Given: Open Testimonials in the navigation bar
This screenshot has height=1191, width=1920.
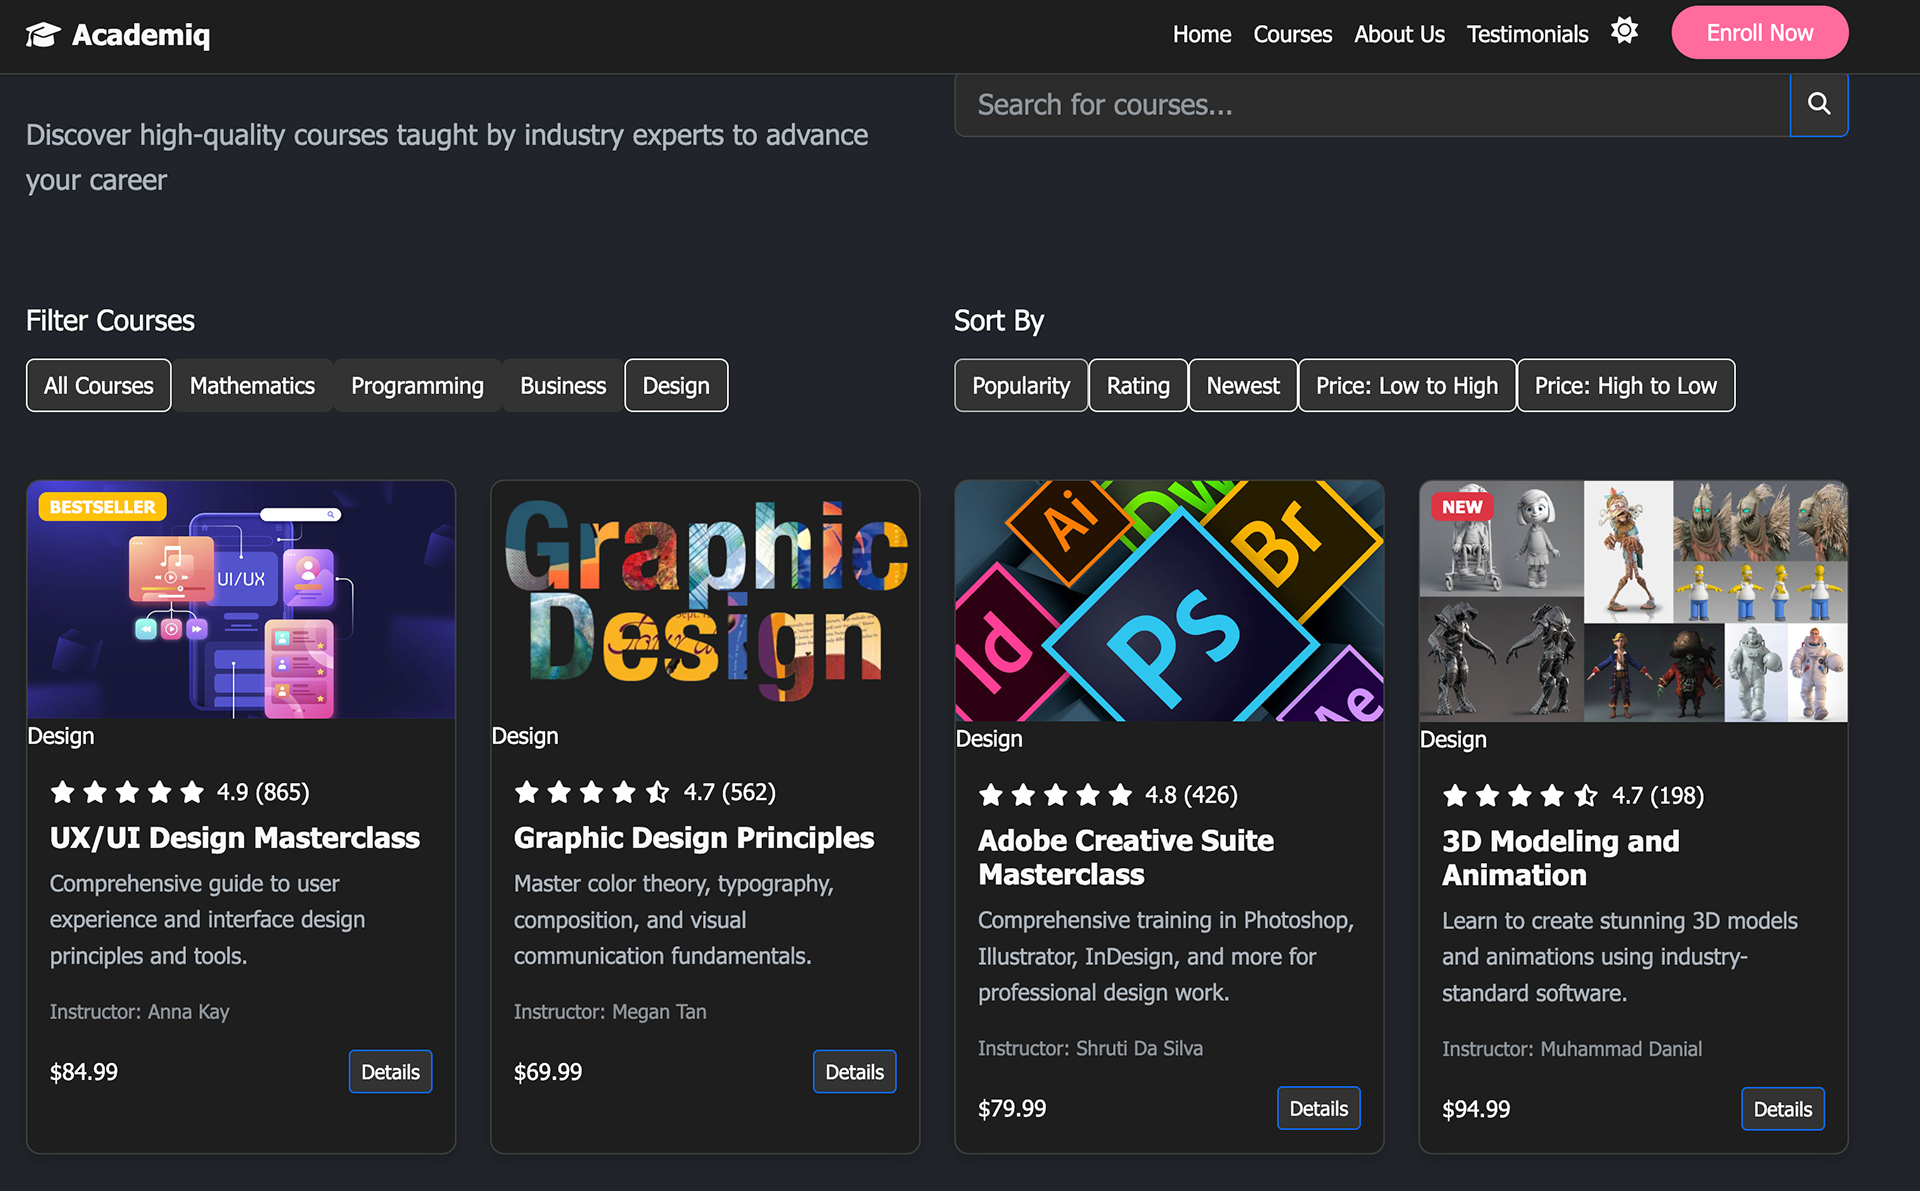Looking at the screenshot, I should coord(1526,35).
